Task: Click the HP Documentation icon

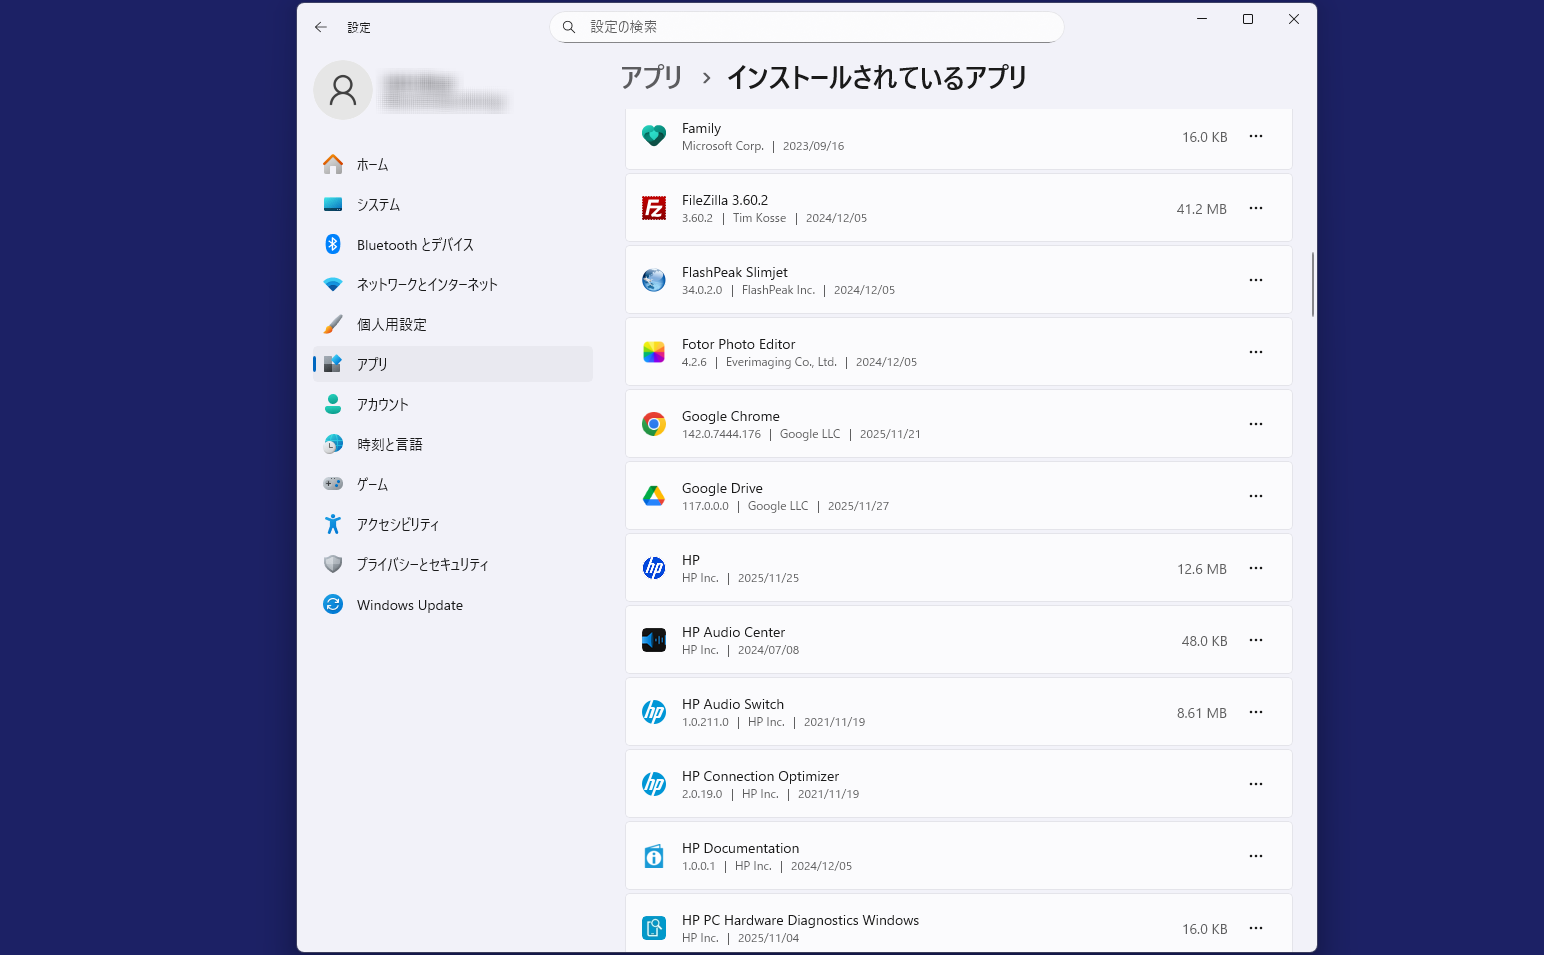Action: click(x=654, y=856)
